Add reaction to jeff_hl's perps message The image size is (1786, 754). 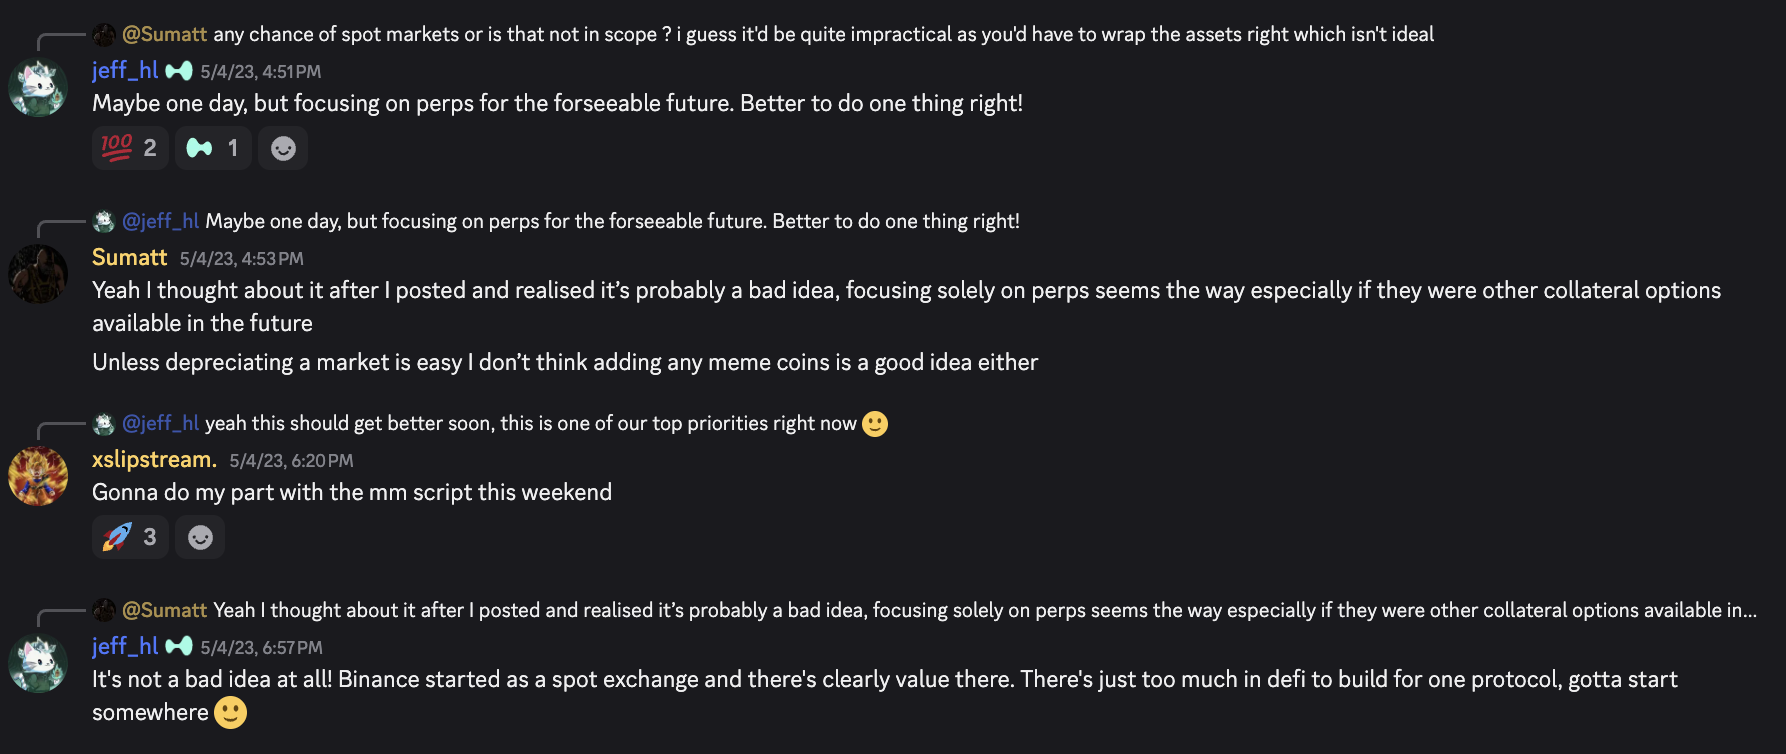coord(283,148)
